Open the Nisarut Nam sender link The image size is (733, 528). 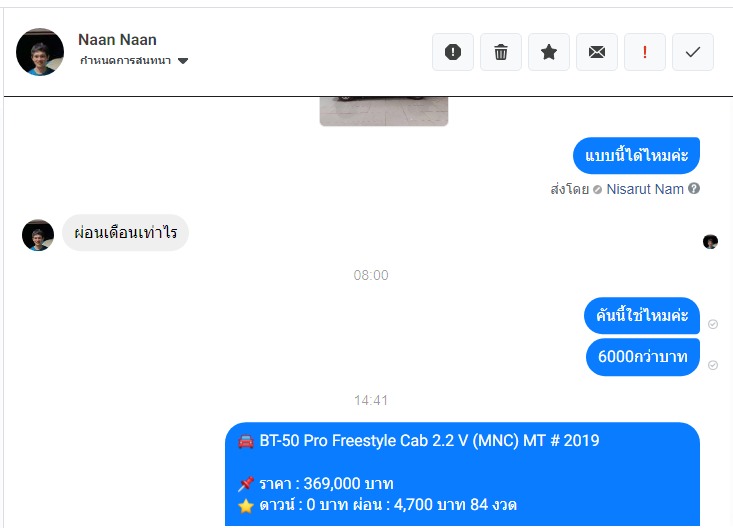(645, 189)
